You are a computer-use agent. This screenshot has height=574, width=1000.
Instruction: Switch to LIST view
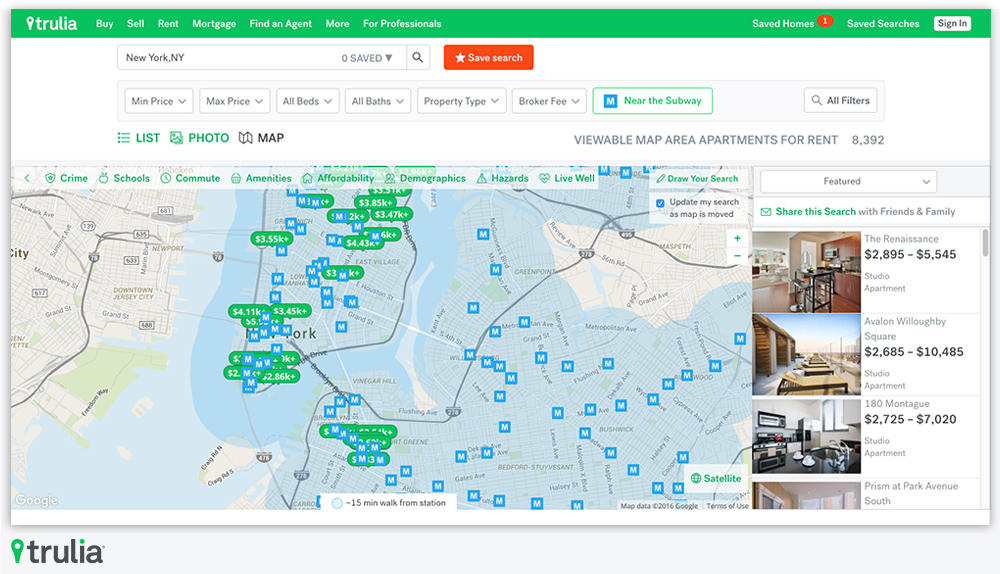(x=139, y=138)
